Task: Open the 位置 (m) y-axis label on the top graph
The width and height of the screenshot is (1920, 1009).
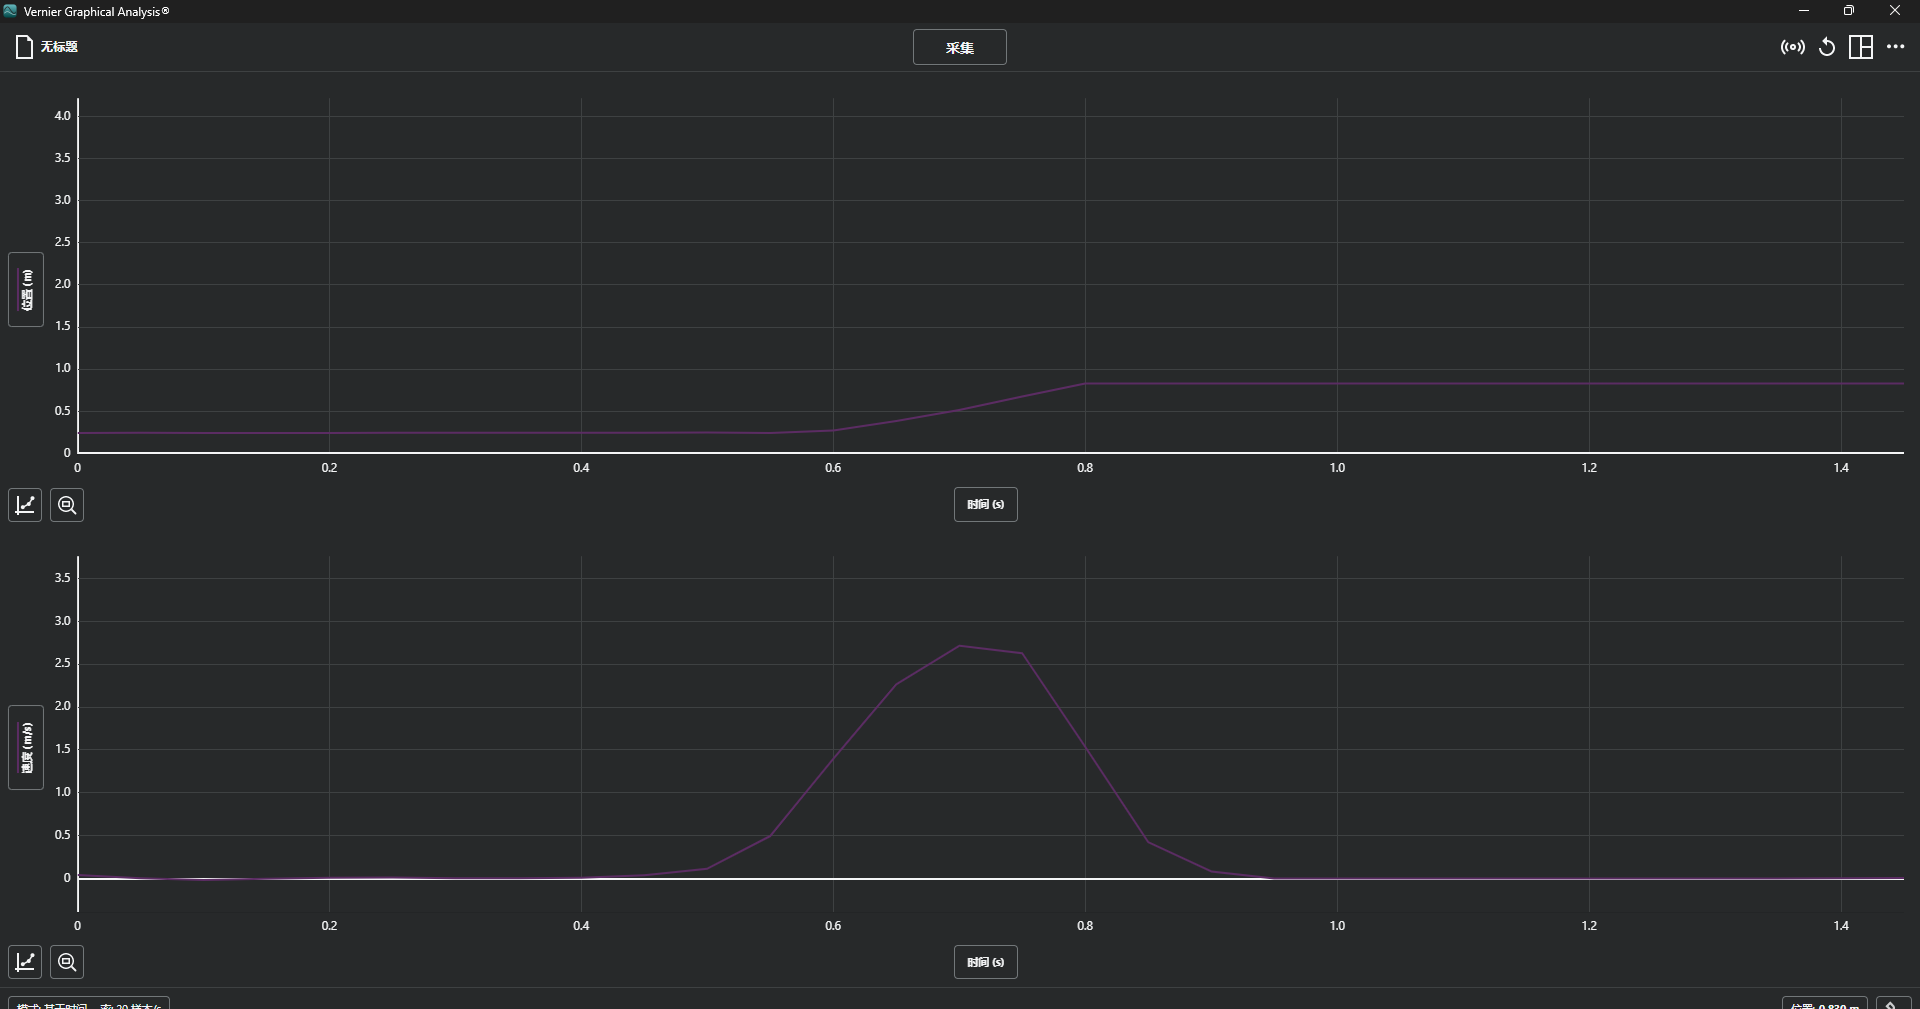Action: (x=26, y=289)
